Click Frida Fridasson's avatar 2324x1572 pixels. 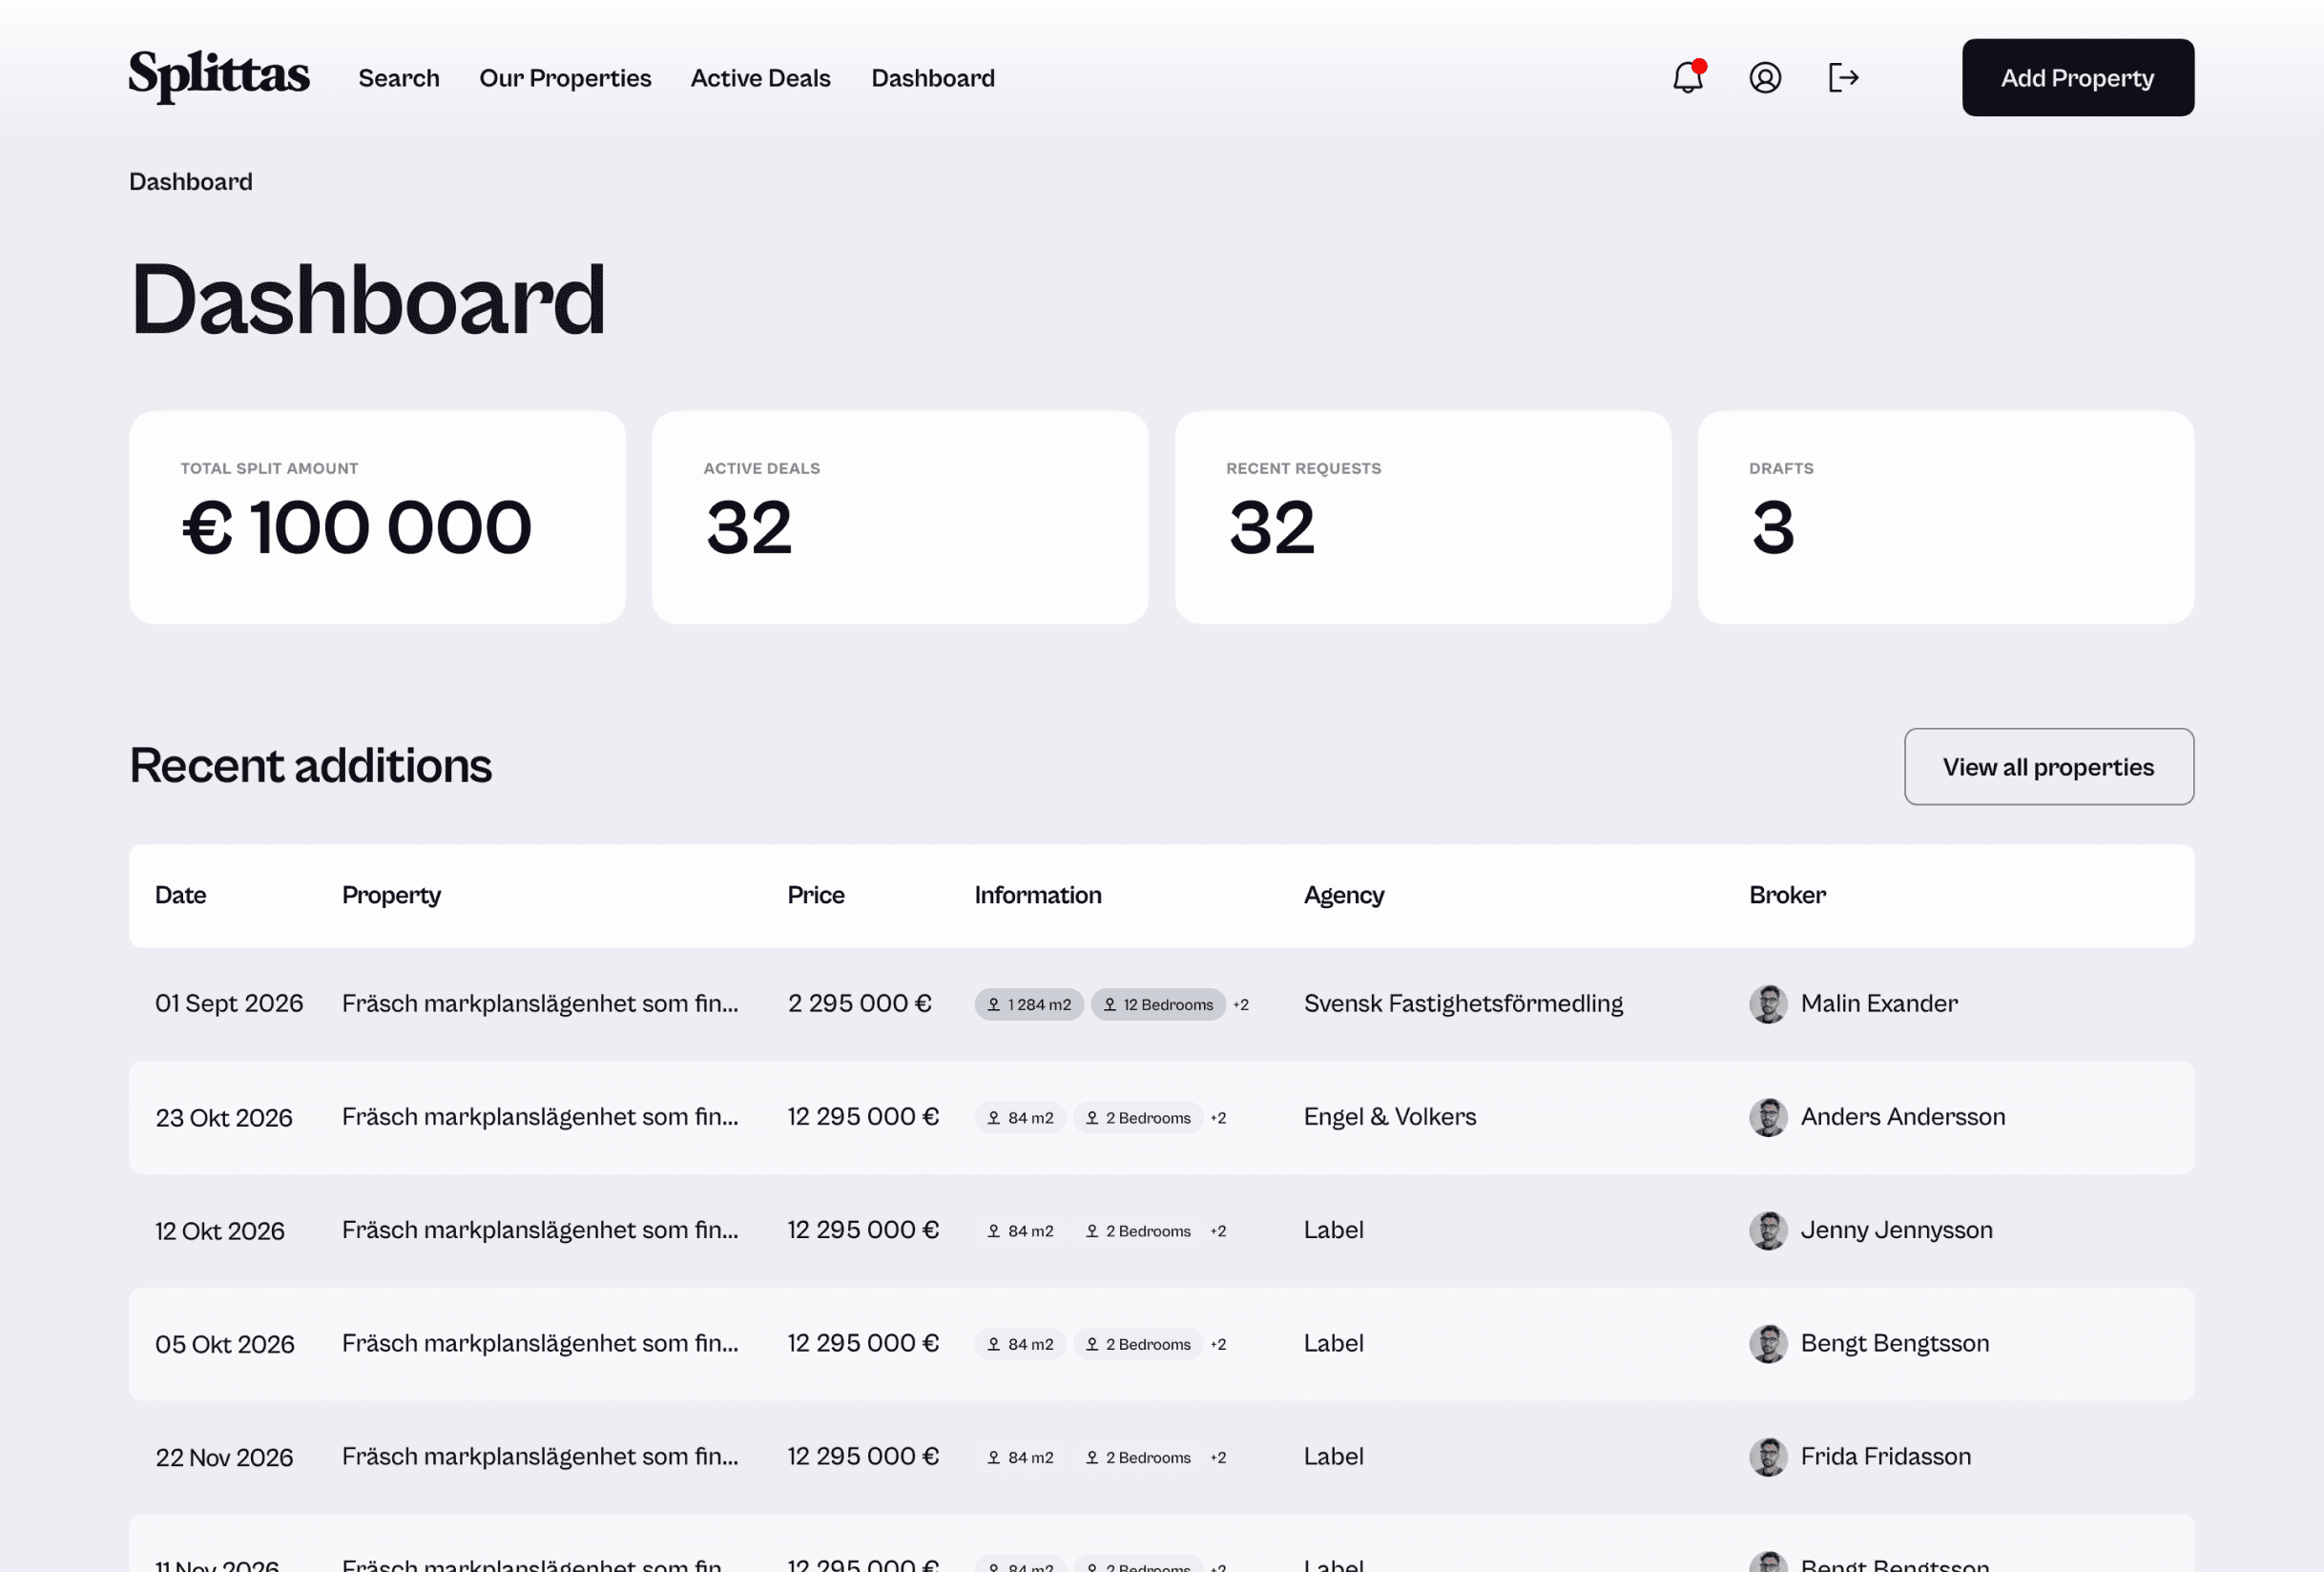point(1768,1457)
